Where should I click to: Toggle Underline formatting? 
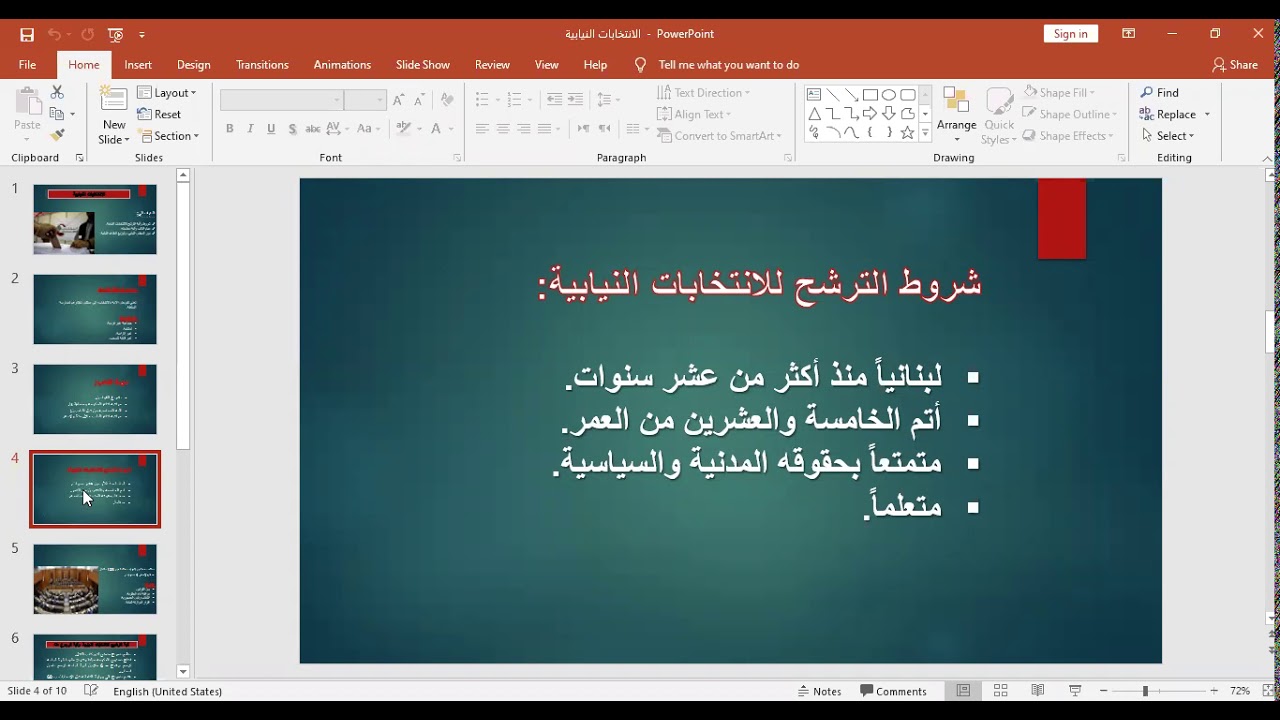tap(271, 129)
